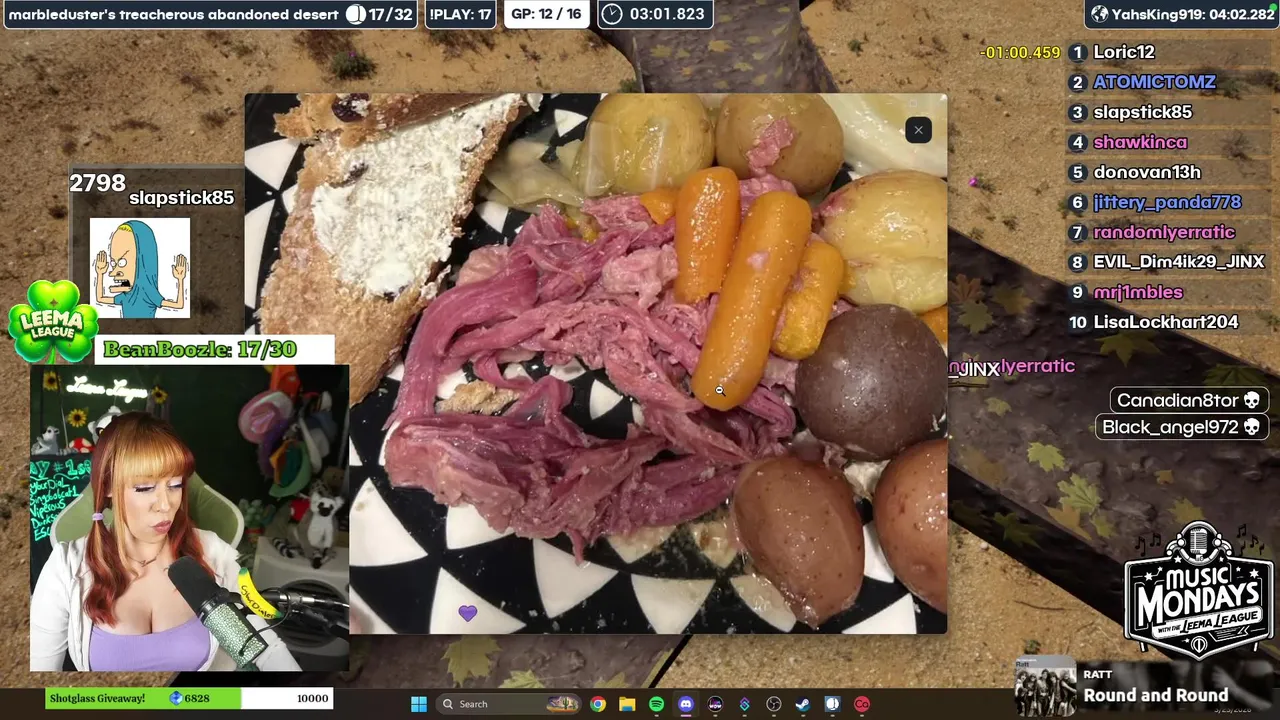Viewport: 1280px width, 720px height.
Task: Open Steam from the taskbar
Action: tap(803, 704)
